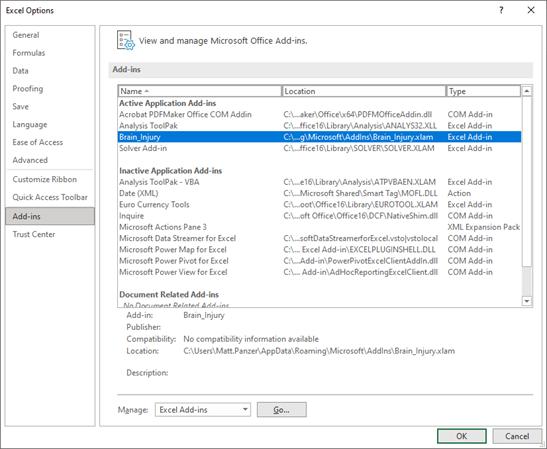Screen dimensions: 547x449
Task: Click the SOLVER.XLAM location cell
Action: [x=359, y=148]
